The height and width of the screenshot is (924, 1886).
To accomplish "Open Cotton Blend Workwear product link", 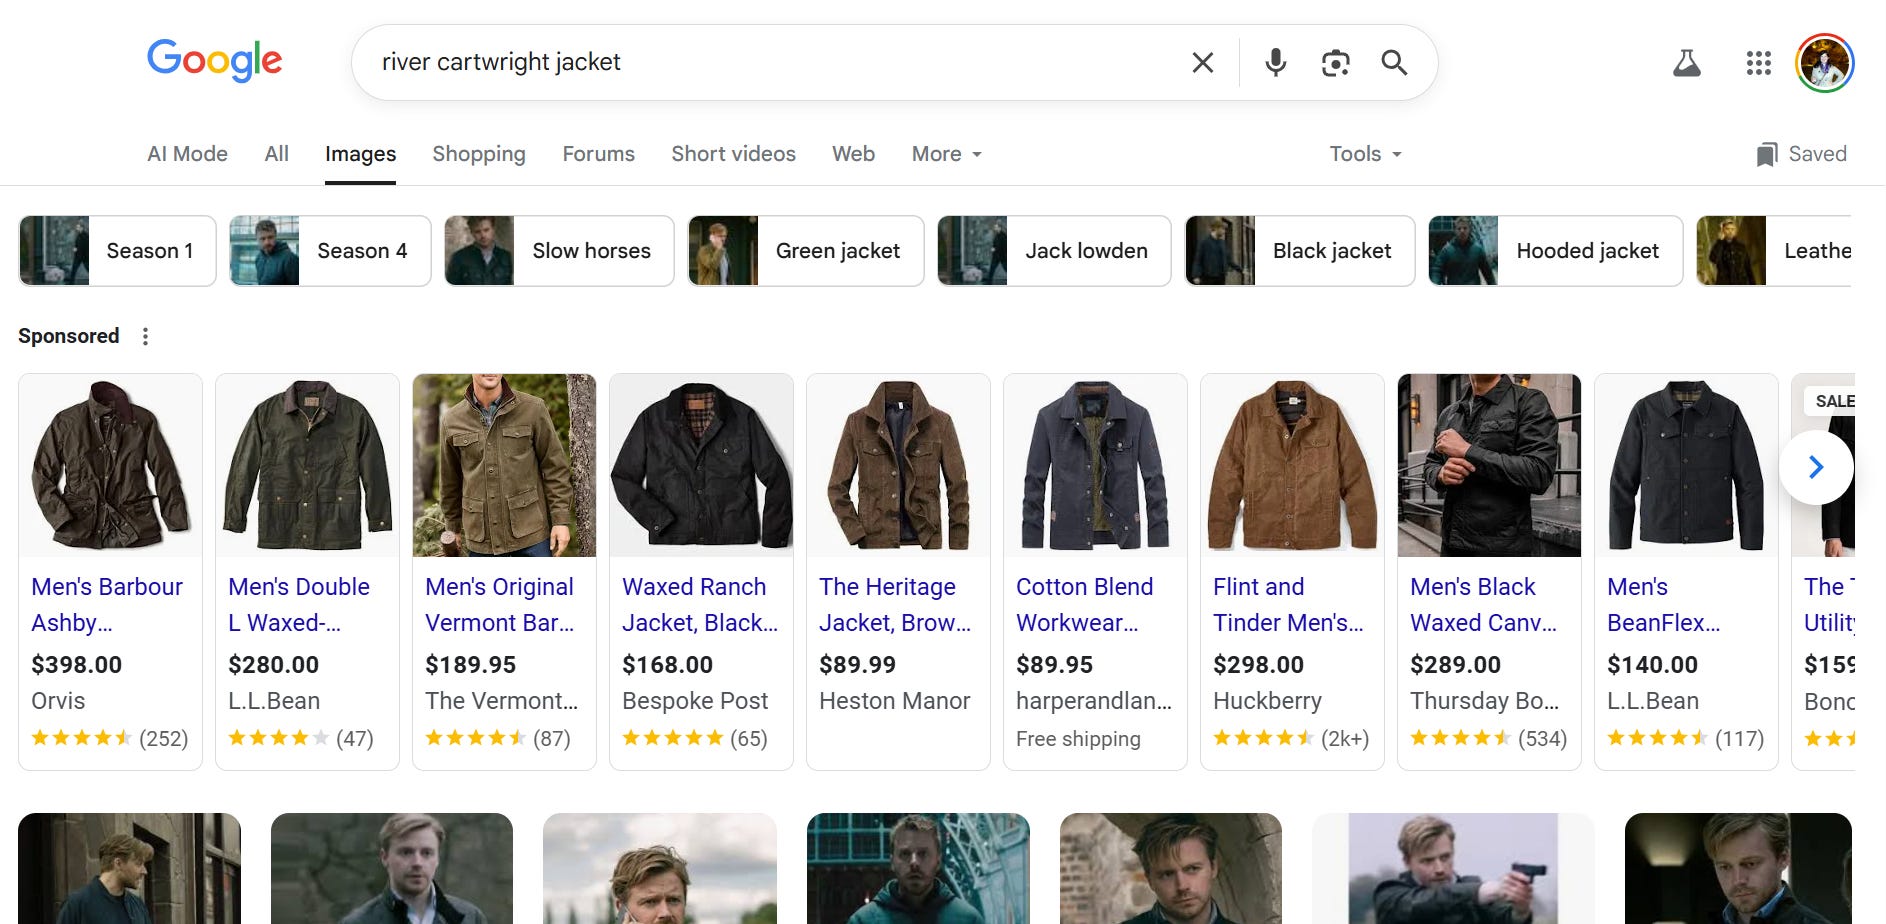I will (x=1085, y=605).
